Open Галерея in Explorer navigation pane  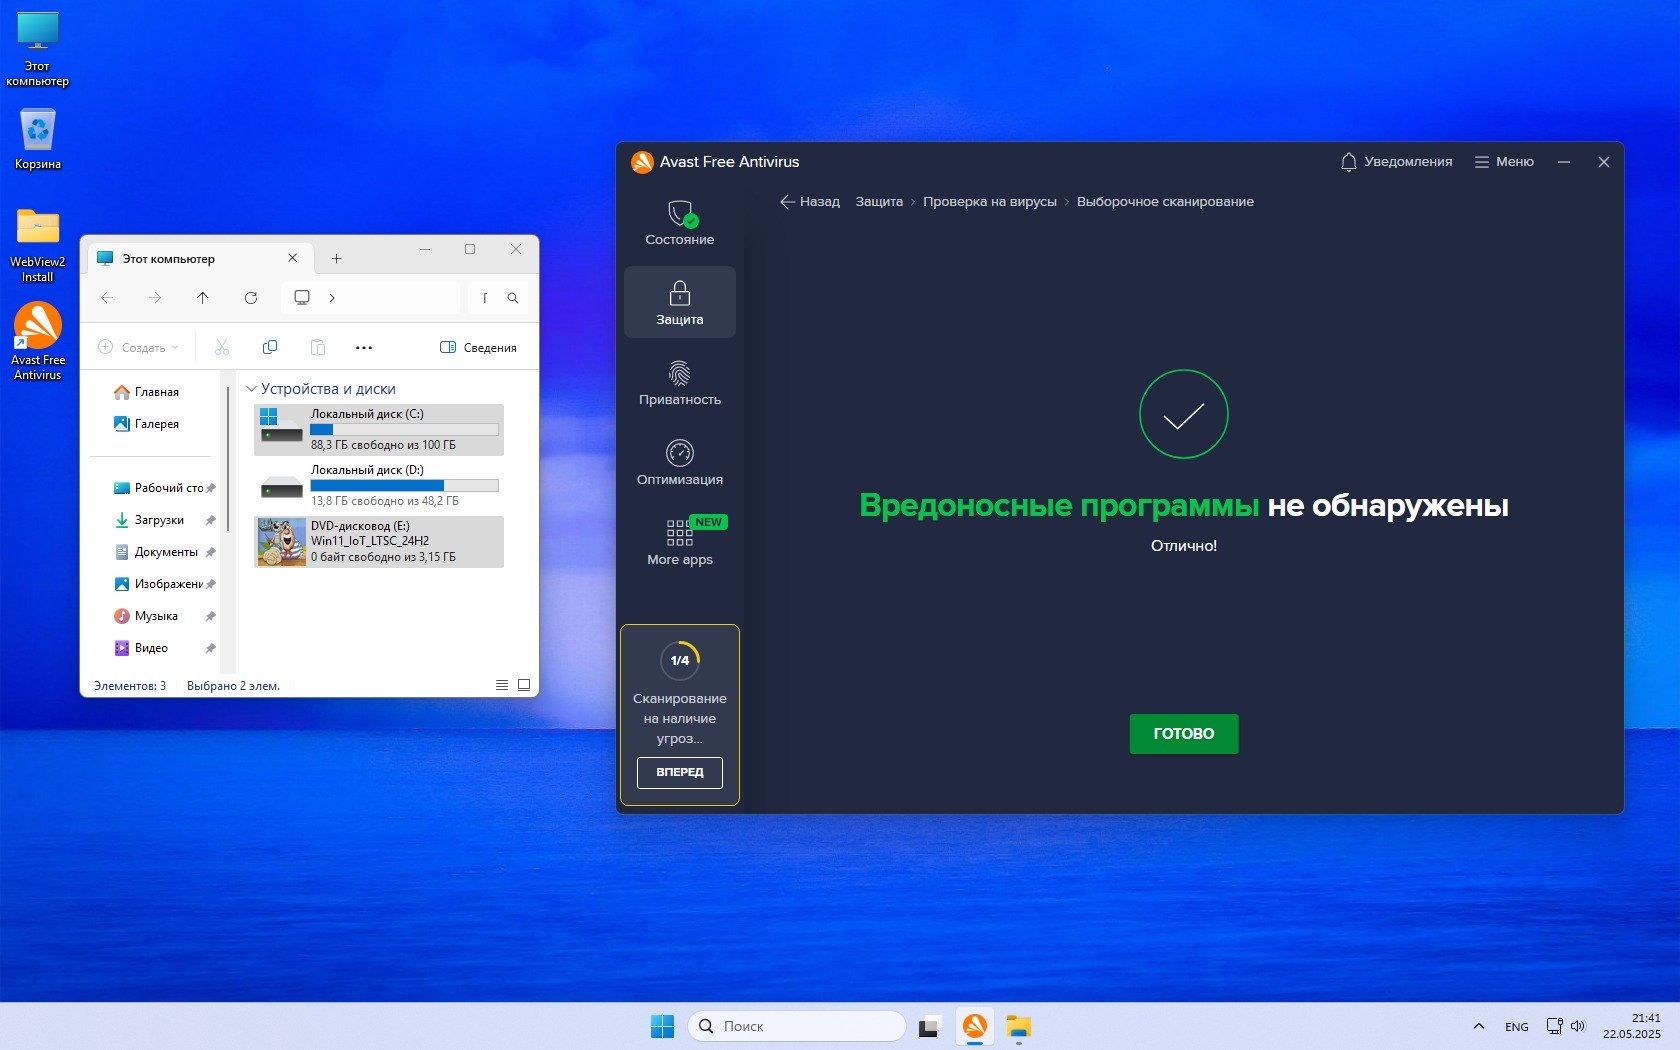(x=147, y=424)
